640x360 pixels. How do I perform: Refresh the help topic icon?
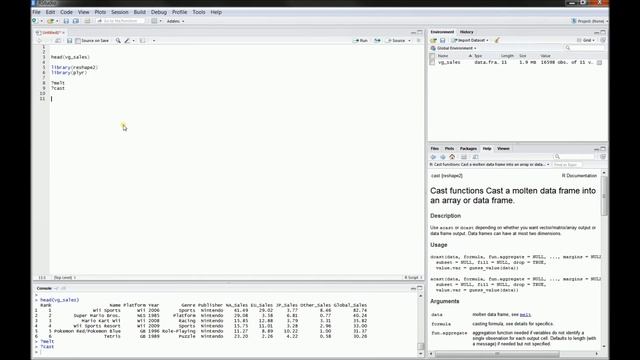click(603, 157)
